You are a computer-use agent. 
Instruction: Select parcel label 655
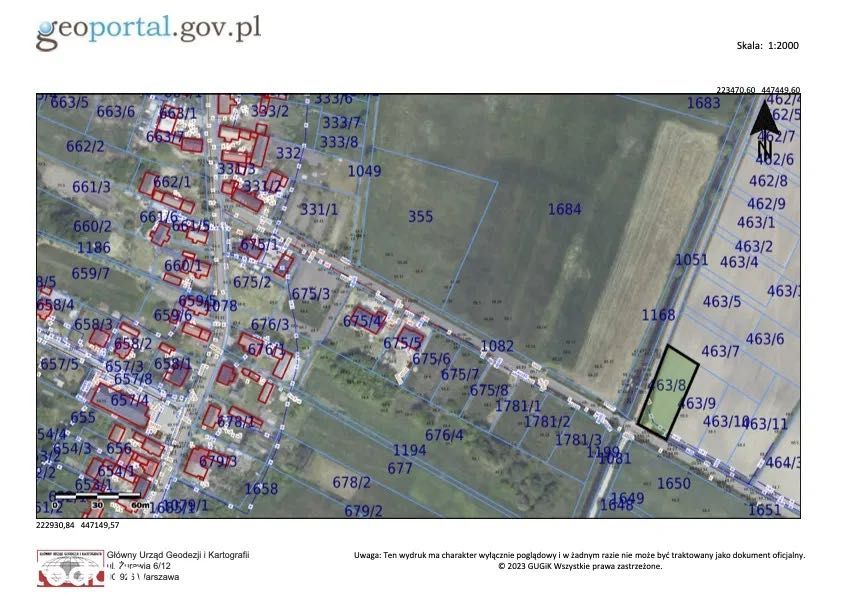coord(83,418)
